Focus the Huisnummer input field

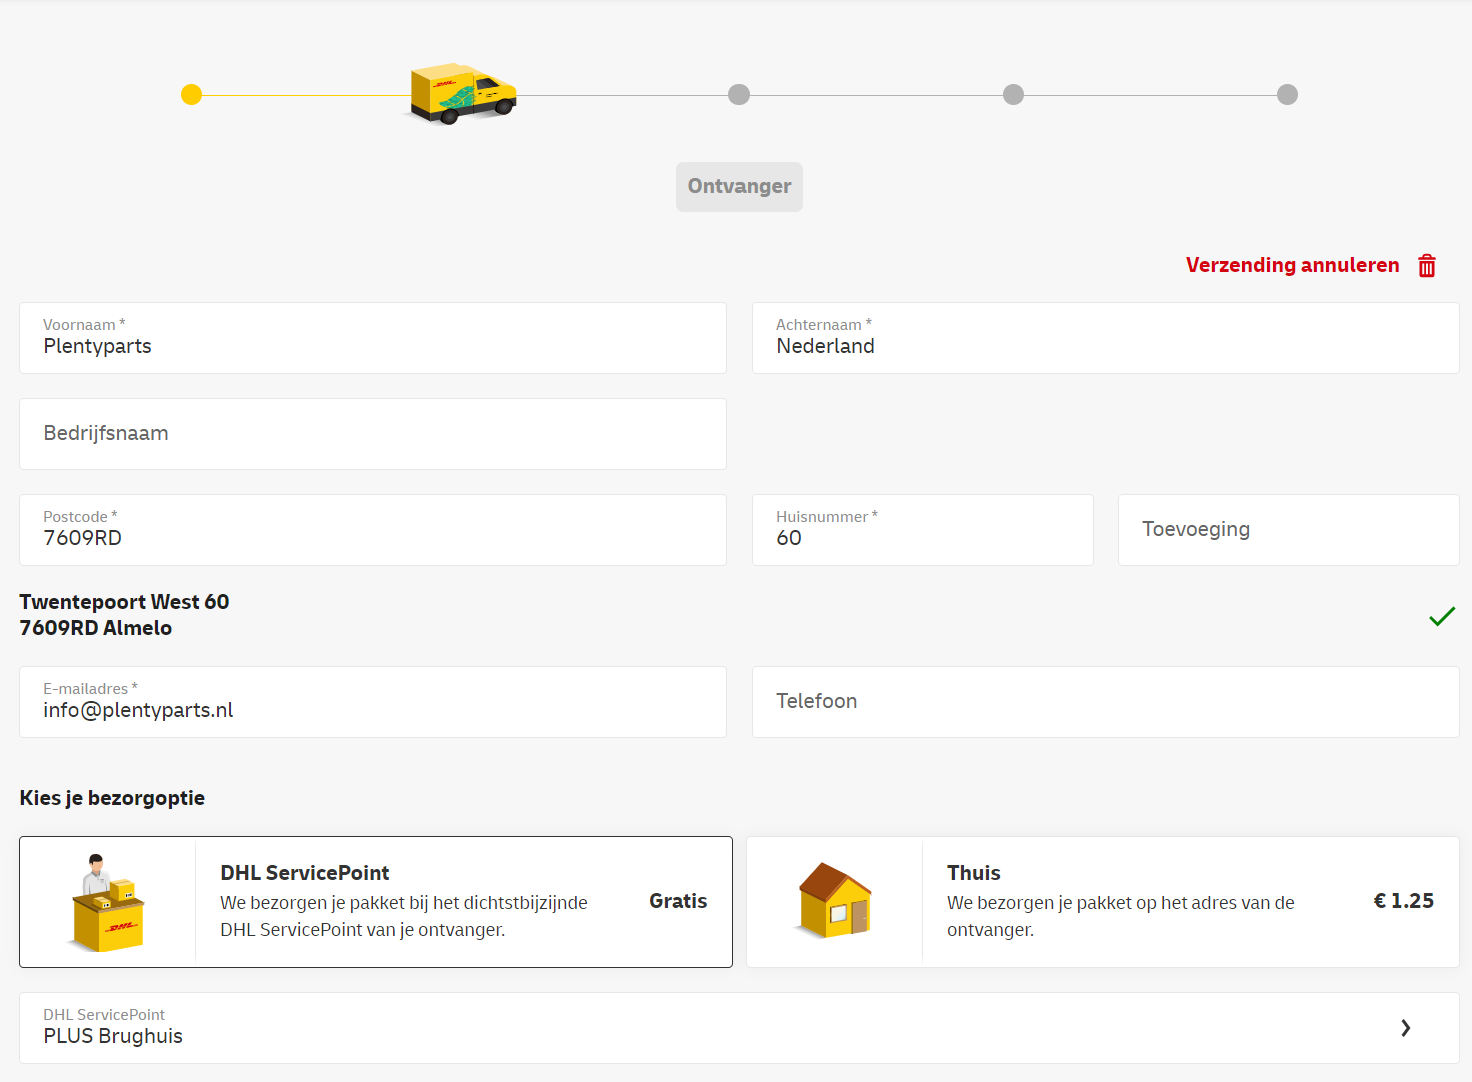[922, 530]
